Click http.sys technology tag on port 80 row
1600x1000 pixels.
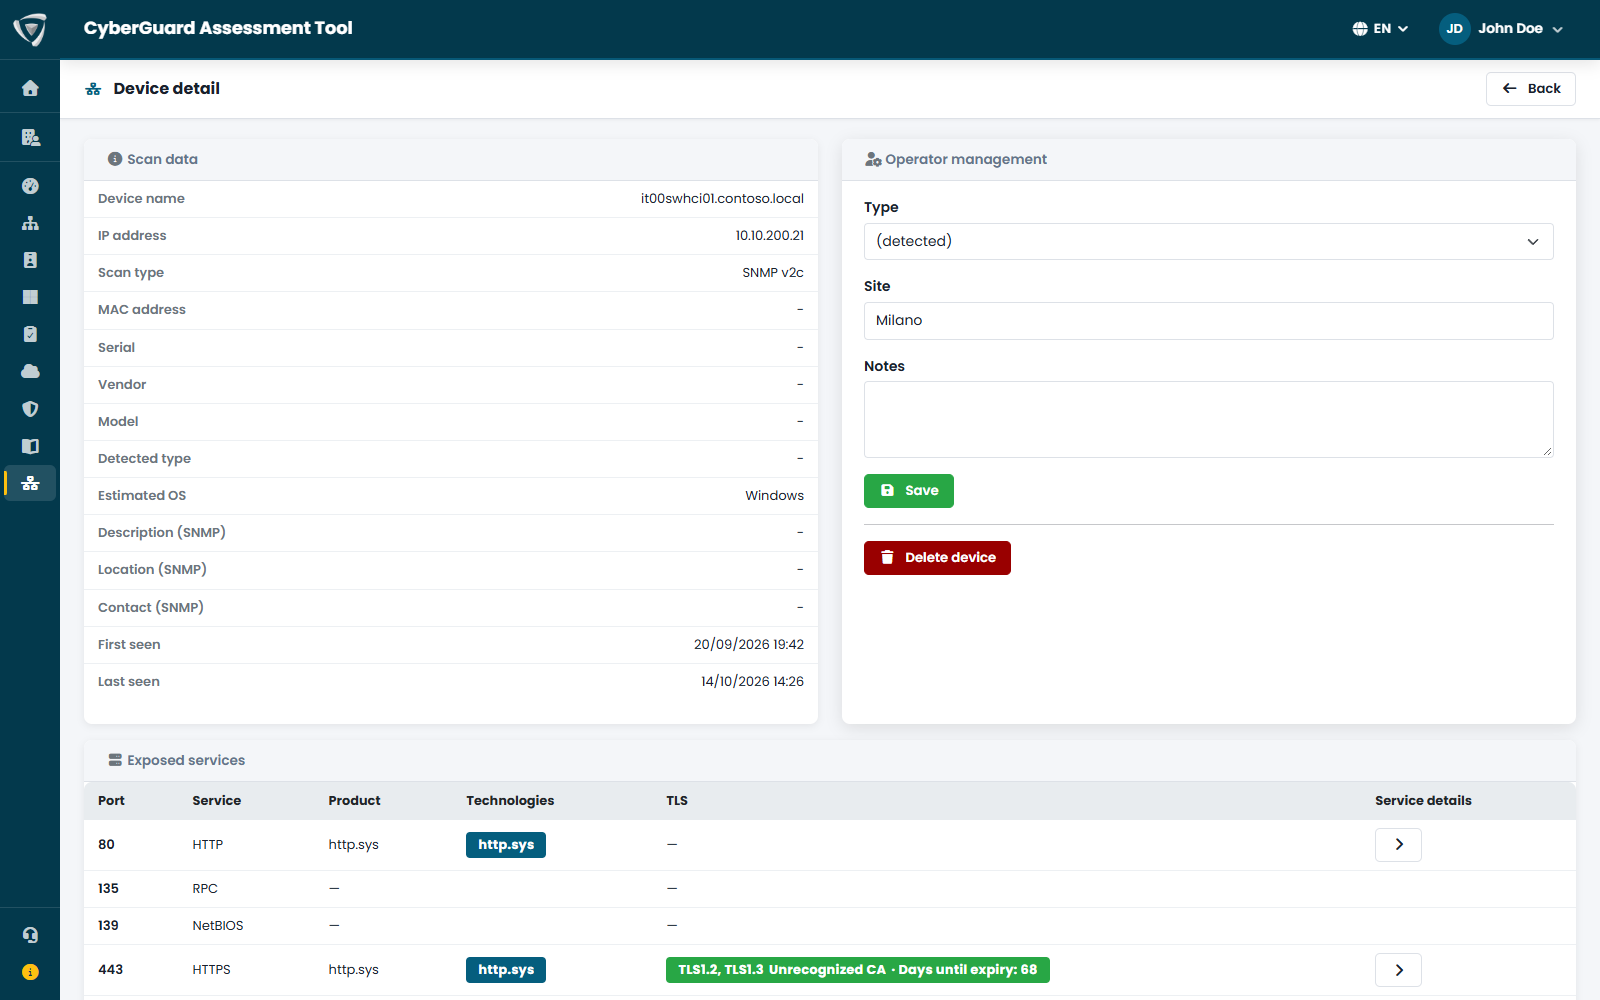(506, 845)
